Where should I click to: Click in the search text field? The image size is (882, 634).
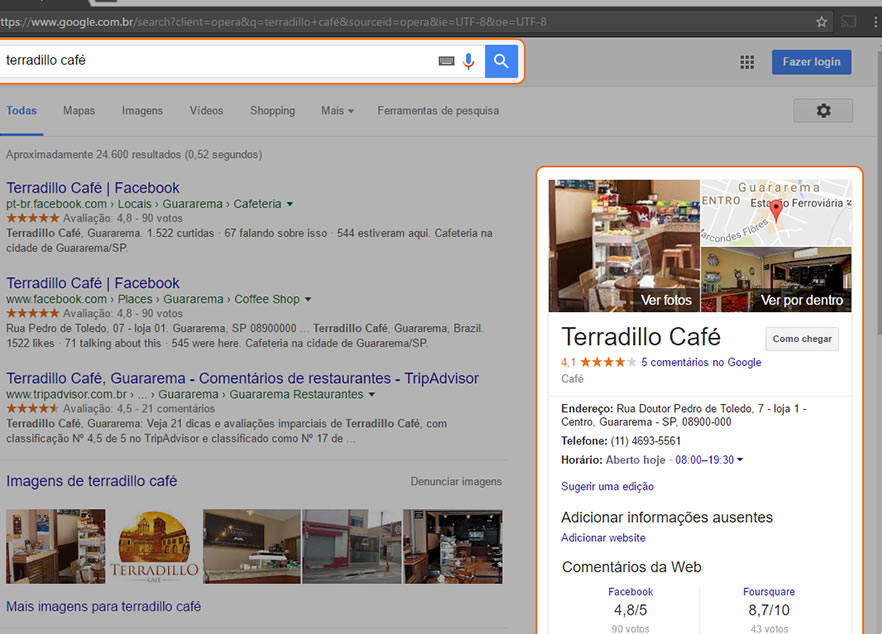[x=215, y=61]
